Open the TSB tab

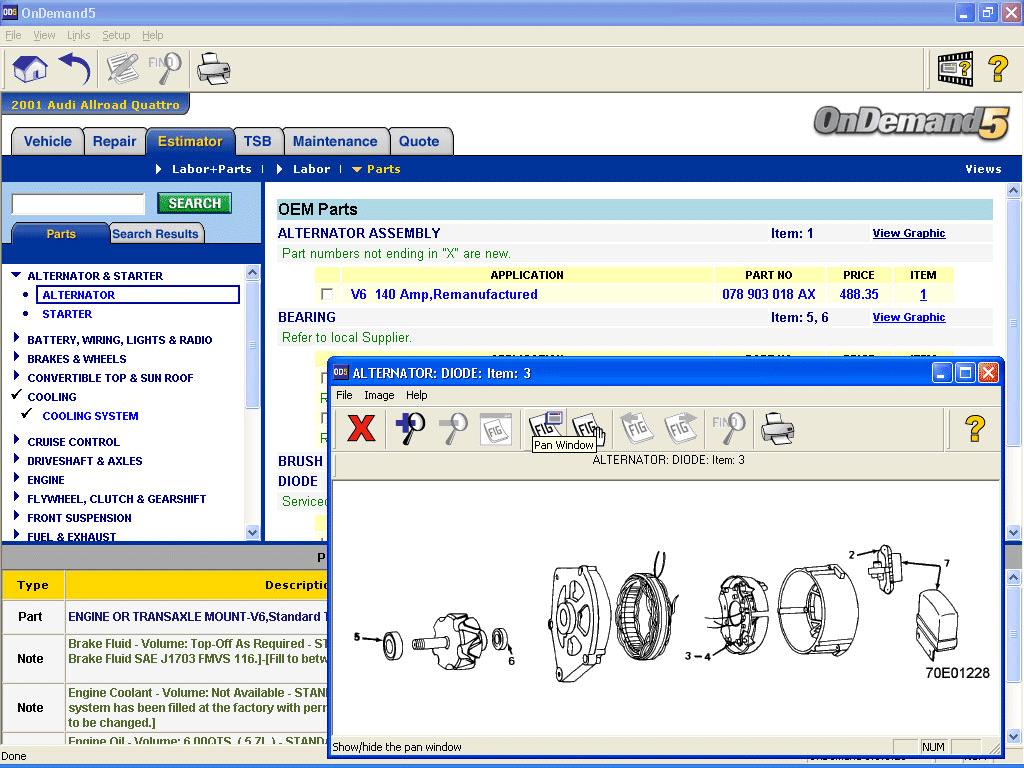point(257,142)
